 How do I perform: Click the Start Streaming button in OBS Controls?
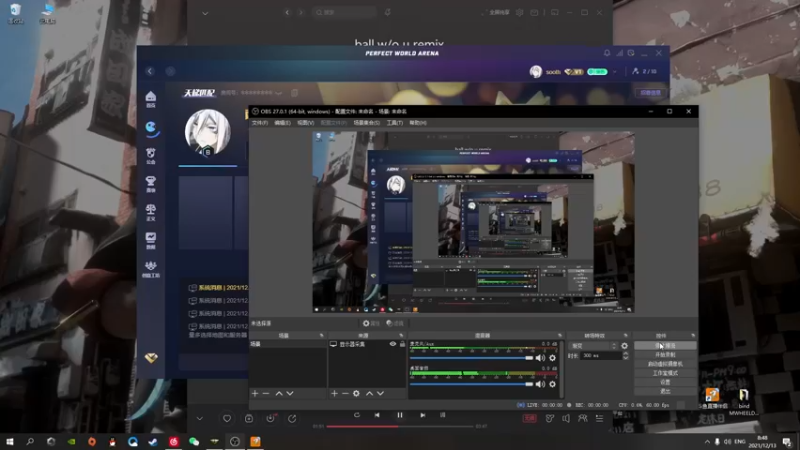tap(665, 345)
